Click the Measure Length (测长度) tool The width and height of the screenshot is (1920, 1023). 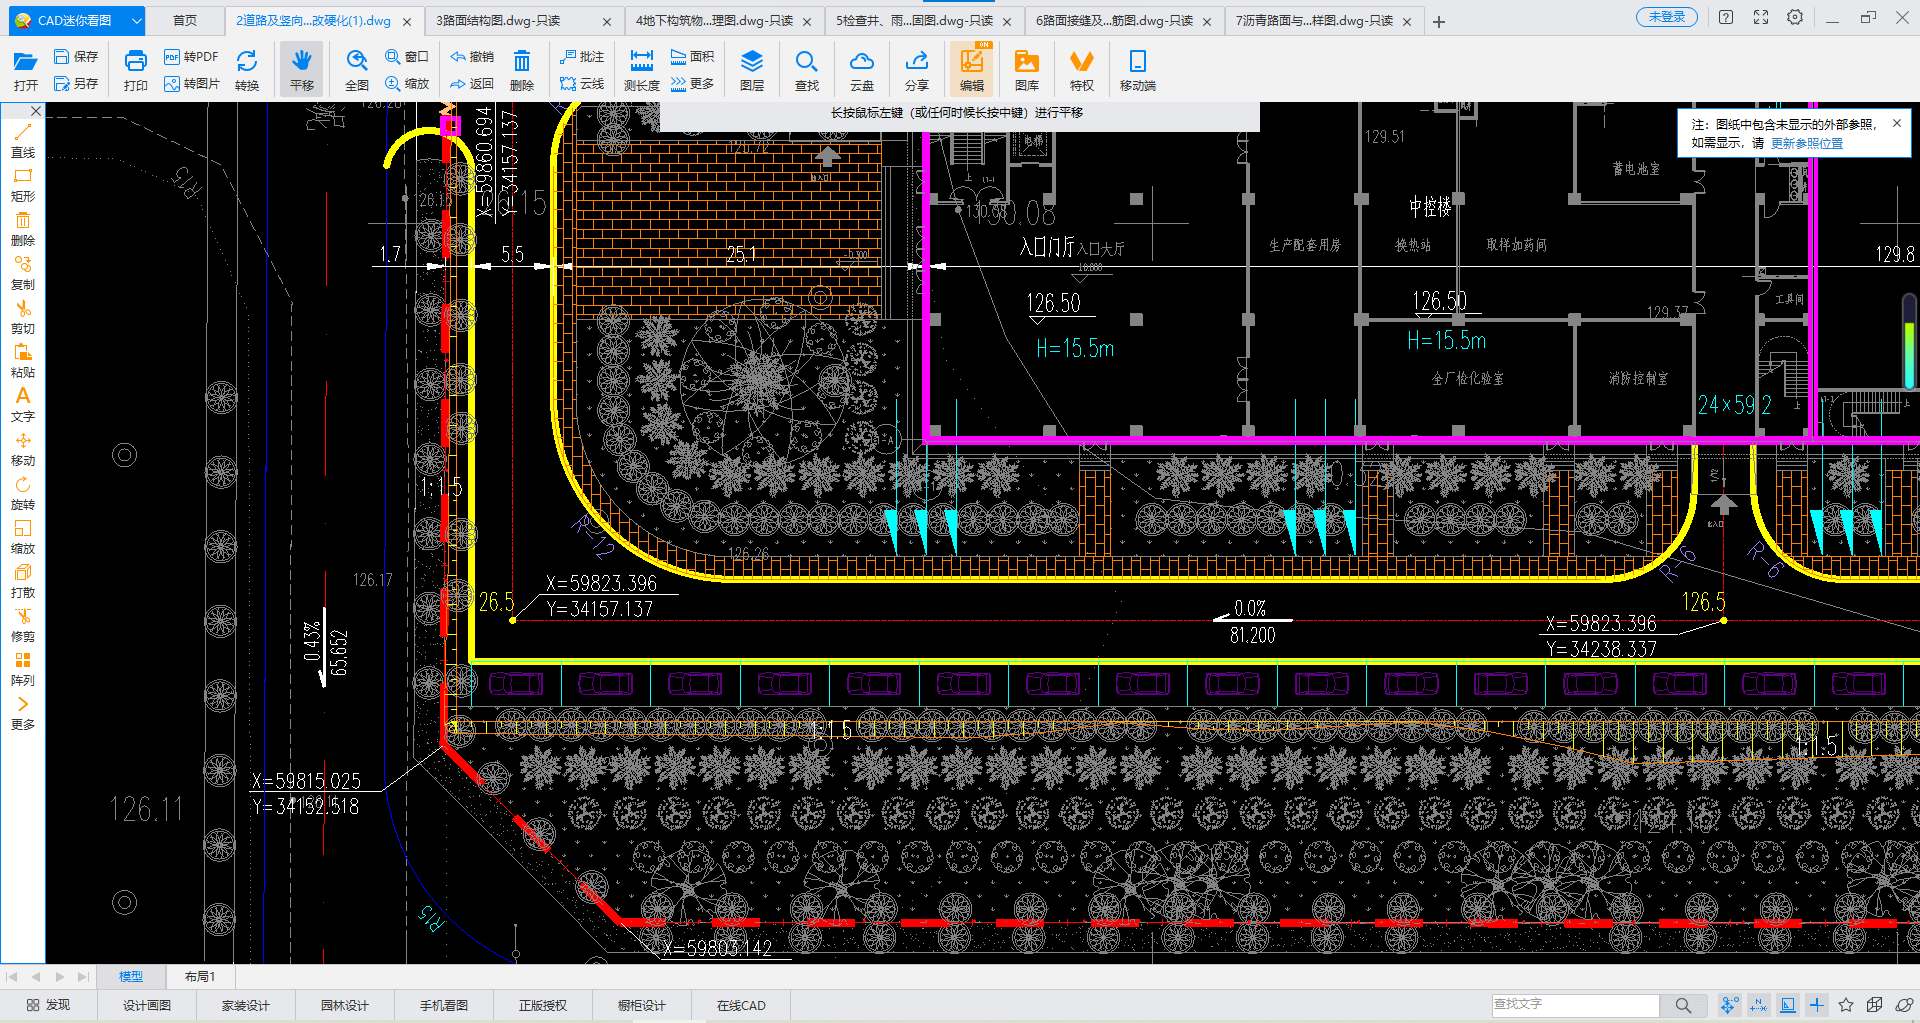[641, 70]
